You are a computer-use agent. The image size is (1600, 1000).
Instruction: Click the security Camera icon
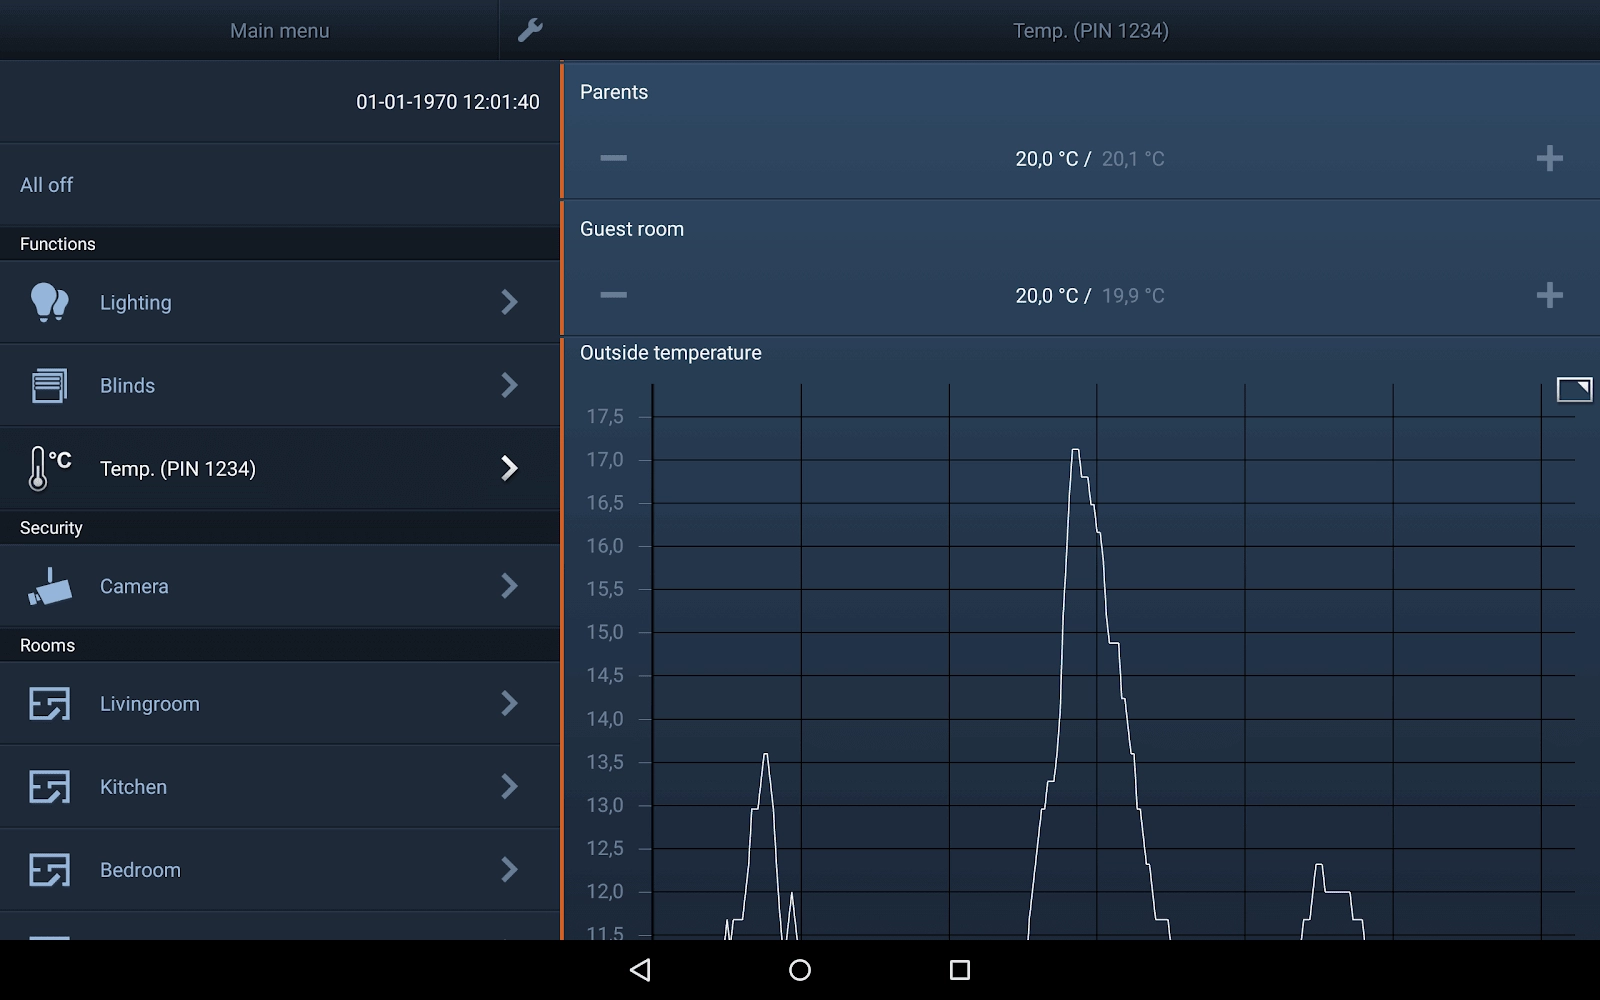(x=49, y=587)
